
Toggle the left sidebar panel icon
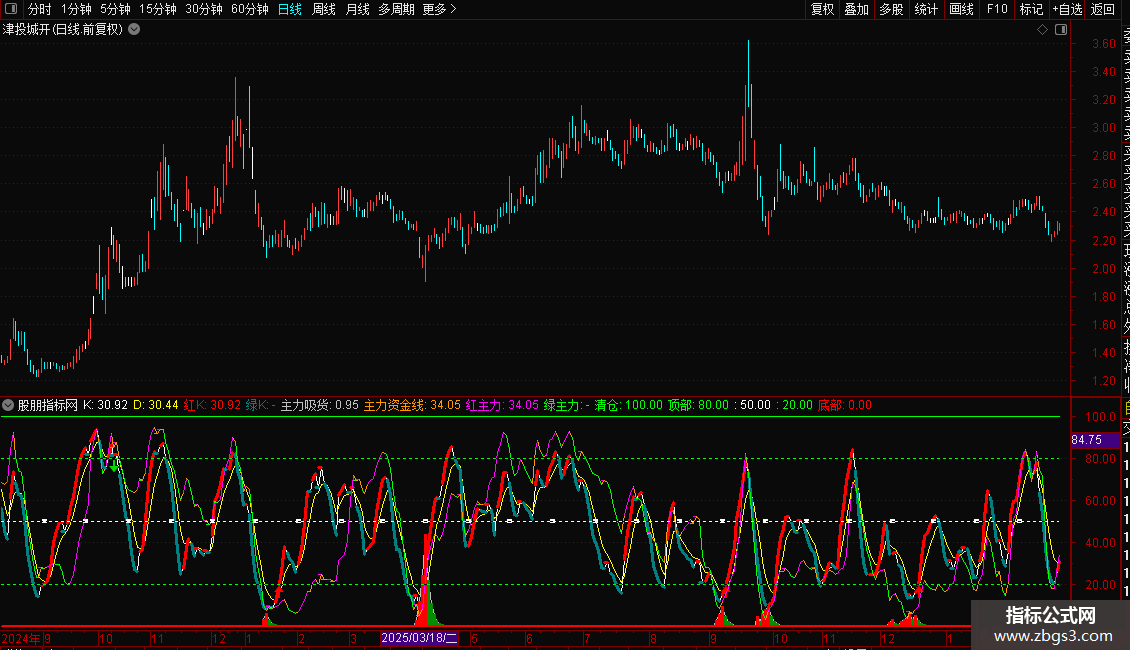[9, 9]
